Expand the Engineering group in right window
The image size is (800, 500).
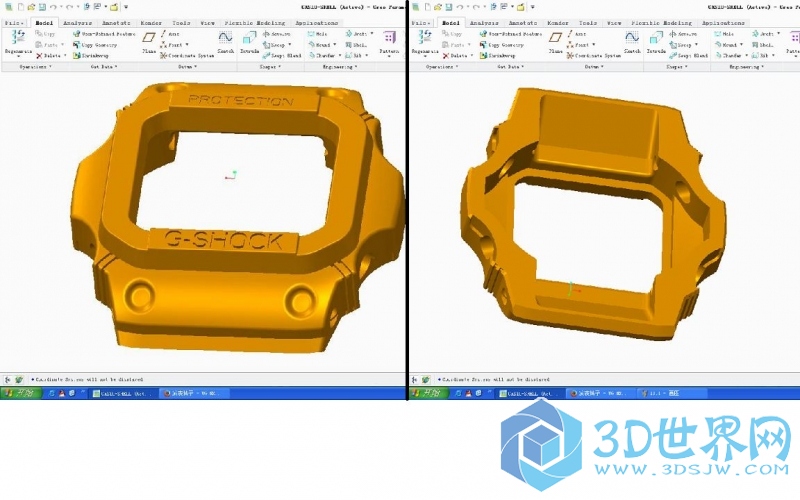[x=746, y=67]
